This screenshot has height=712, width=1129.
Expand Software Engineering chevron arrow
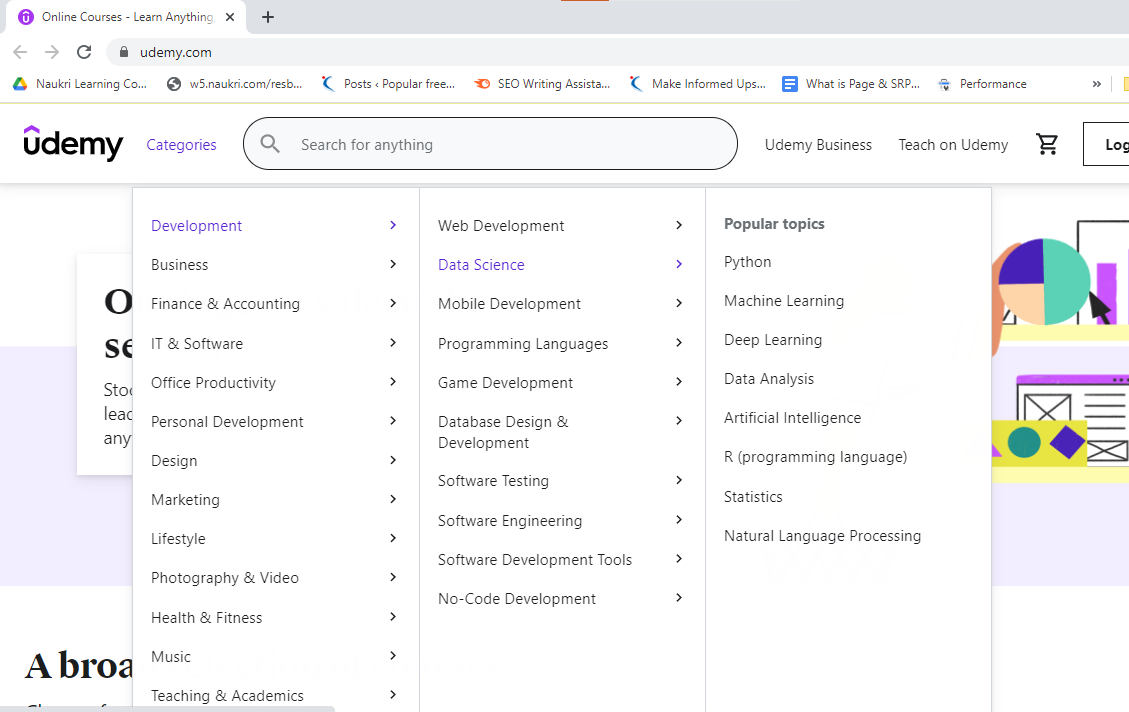coord(679,519)
